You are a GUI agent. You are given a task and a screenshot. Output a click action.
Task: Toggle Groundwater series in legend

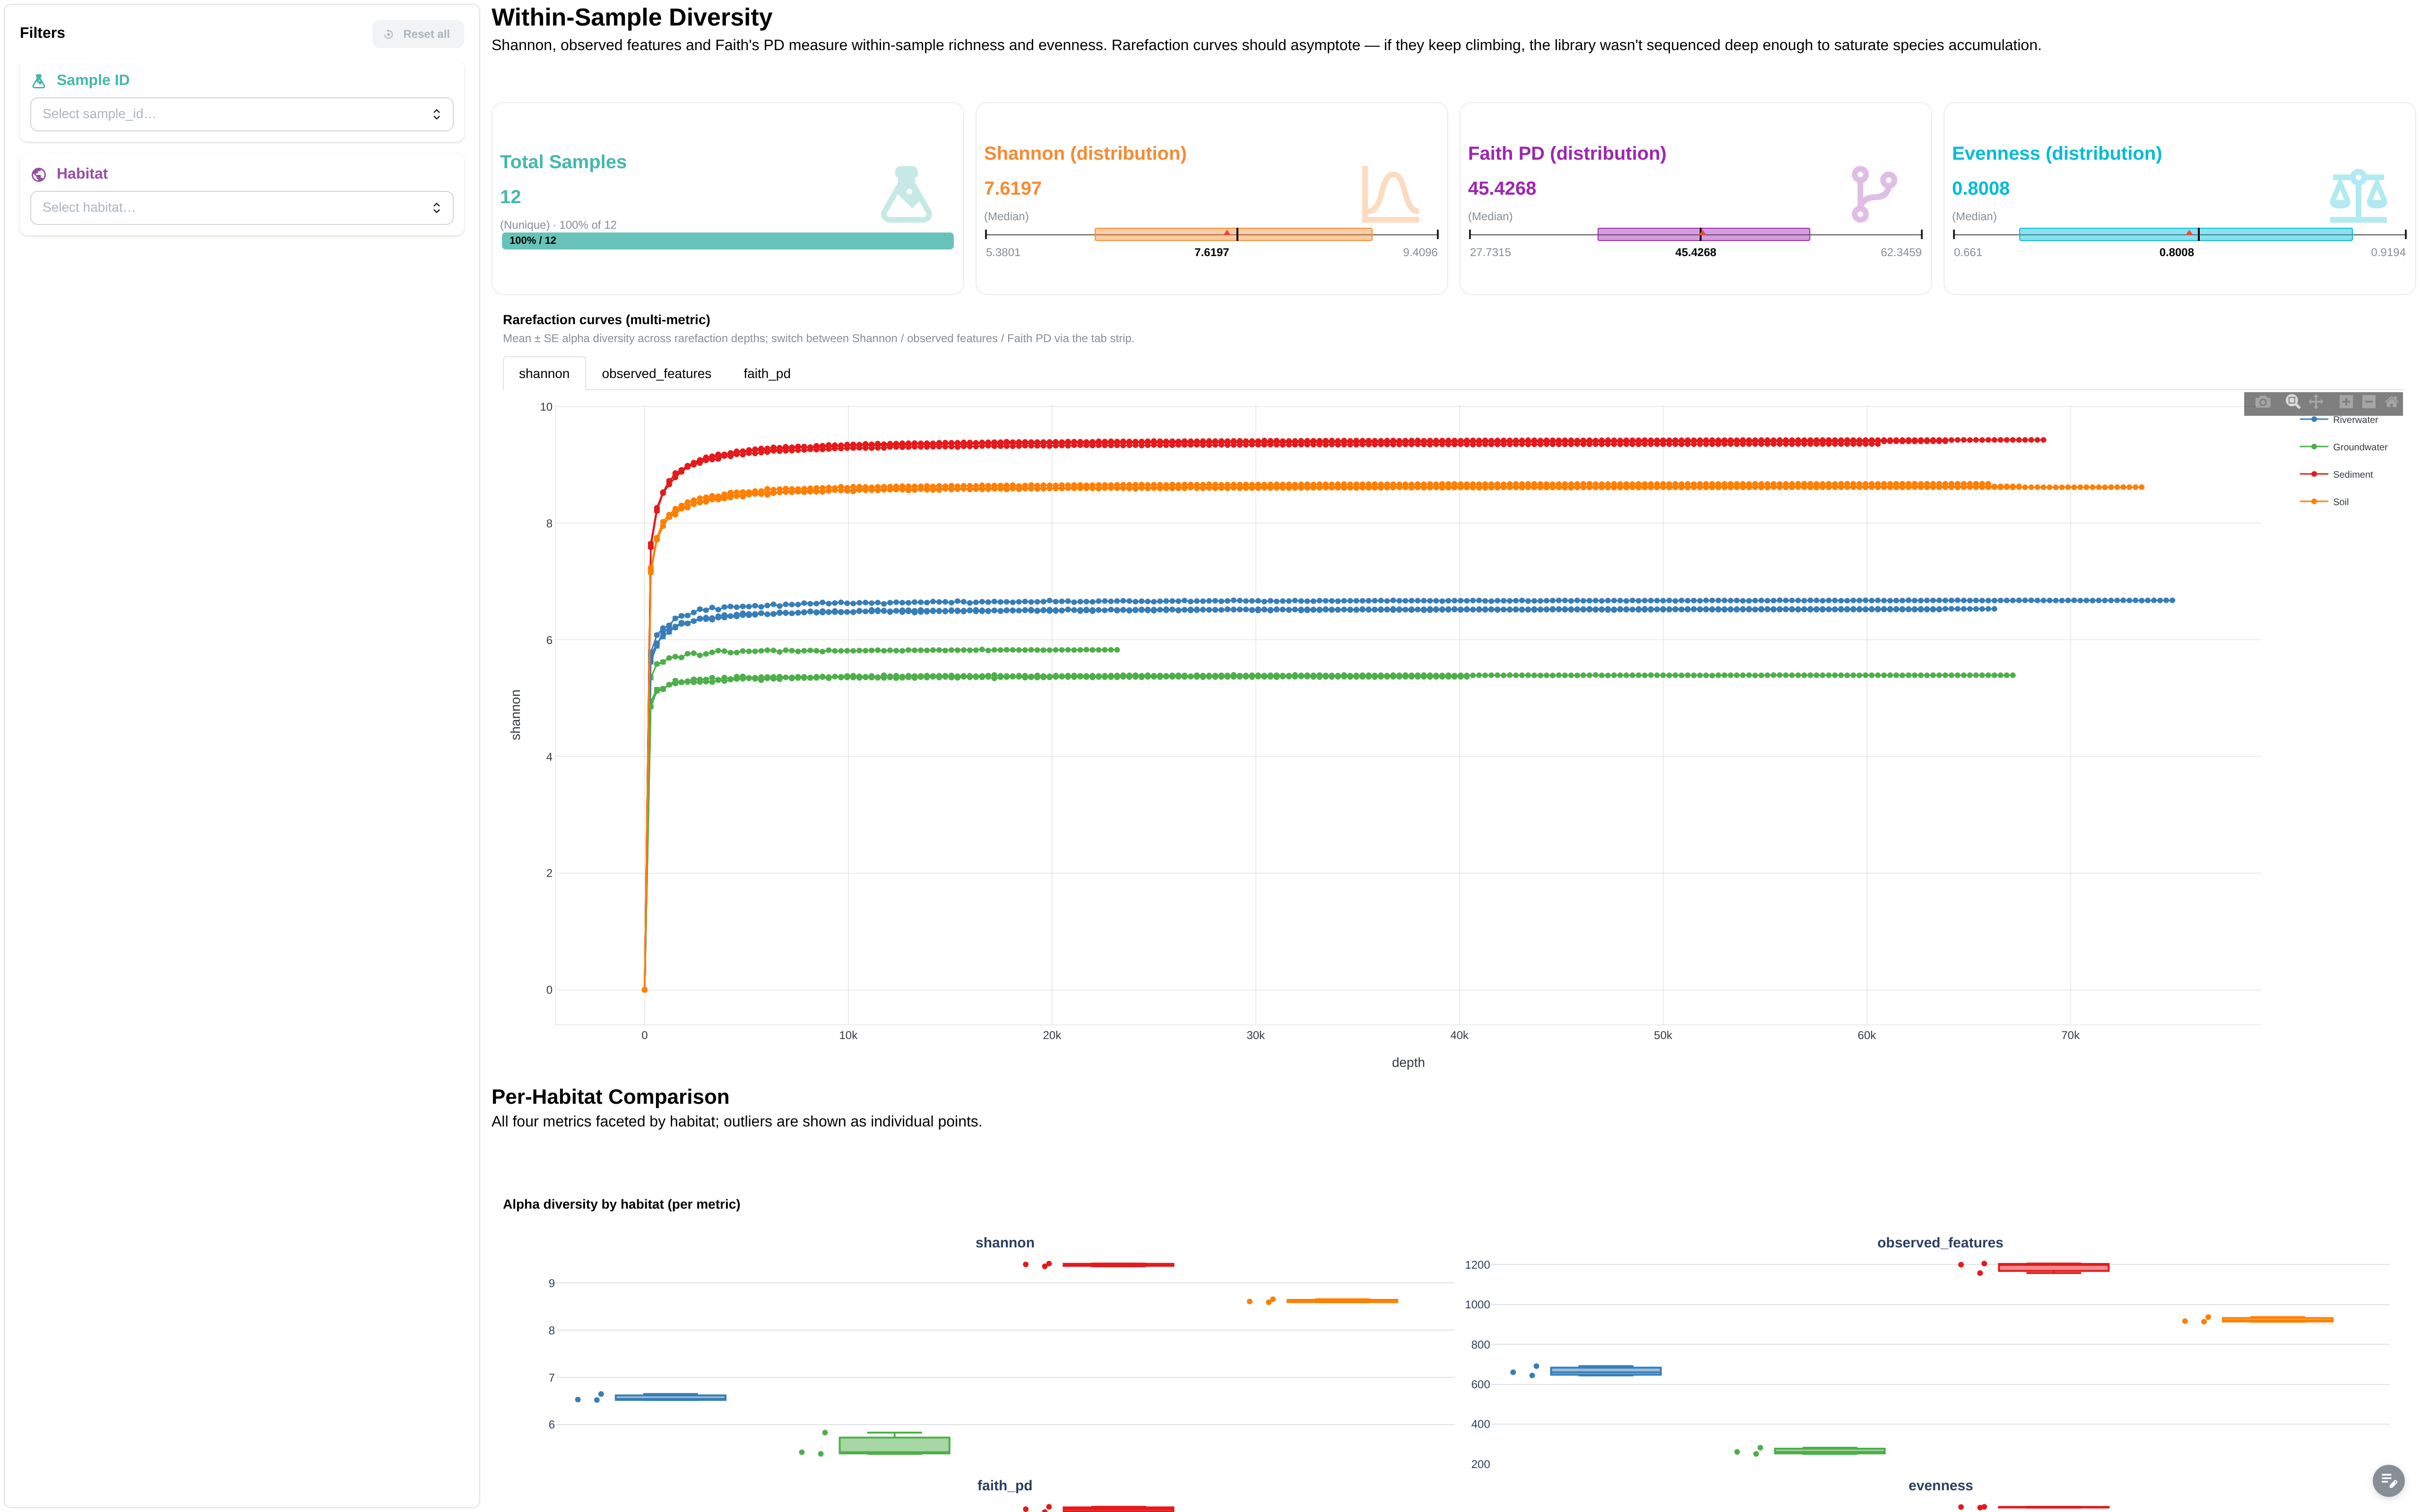[2344, 447]
